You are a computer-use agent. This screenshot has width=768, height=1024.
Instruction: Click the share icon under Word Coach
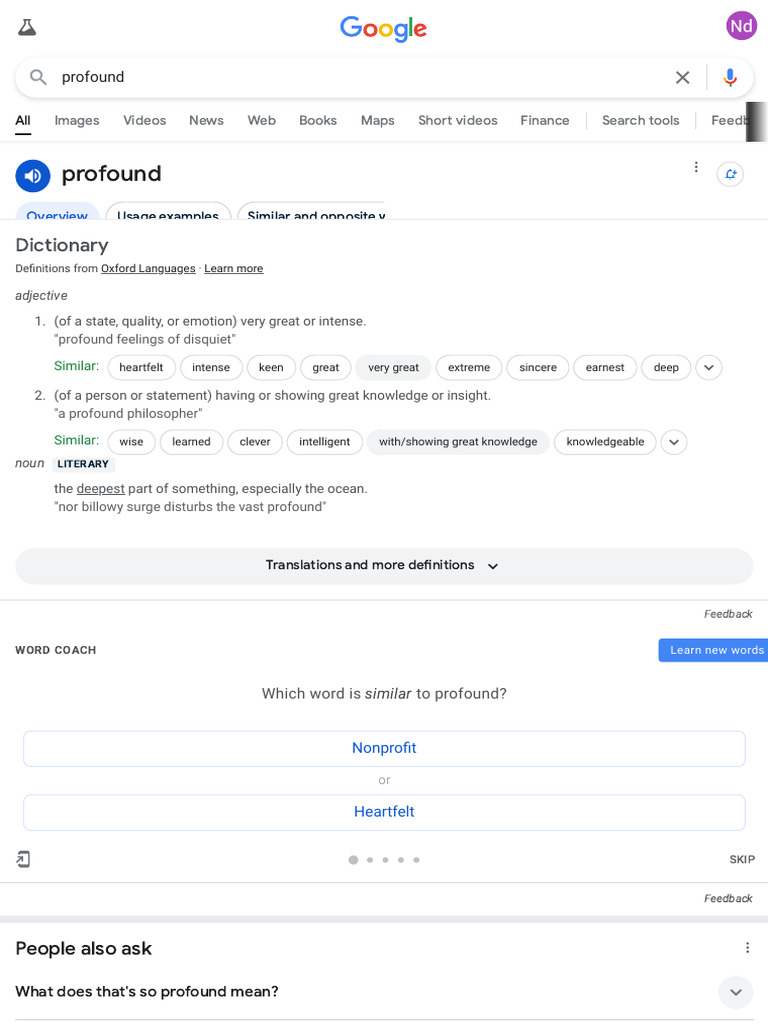tap(23, 859)
